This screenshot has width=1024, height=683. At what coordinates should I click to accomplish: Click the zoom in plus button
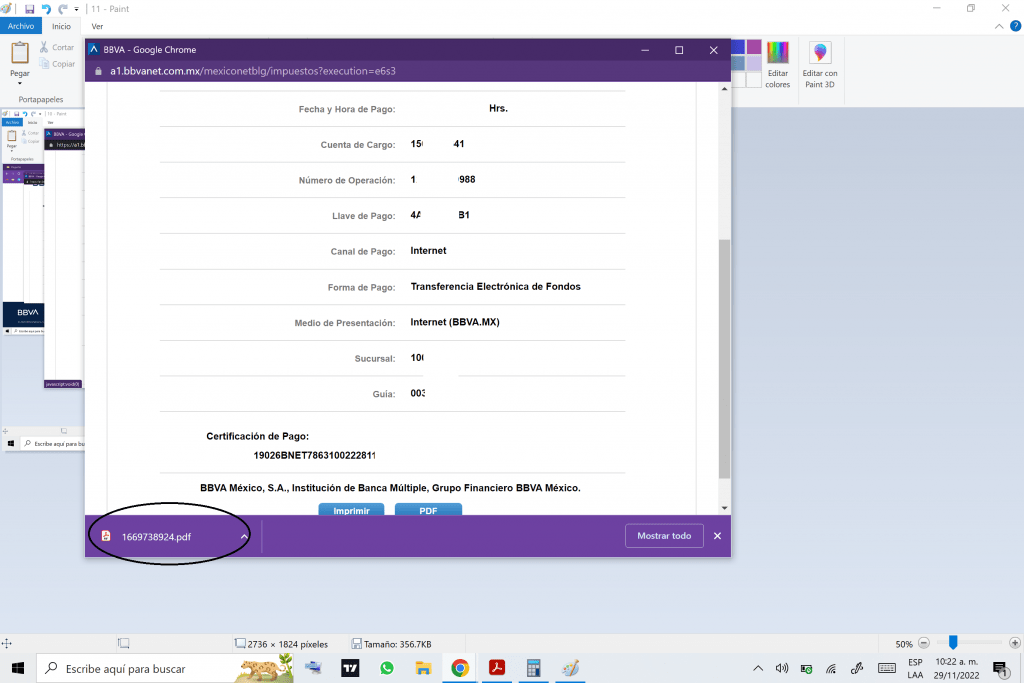[x=1014, y=643]
